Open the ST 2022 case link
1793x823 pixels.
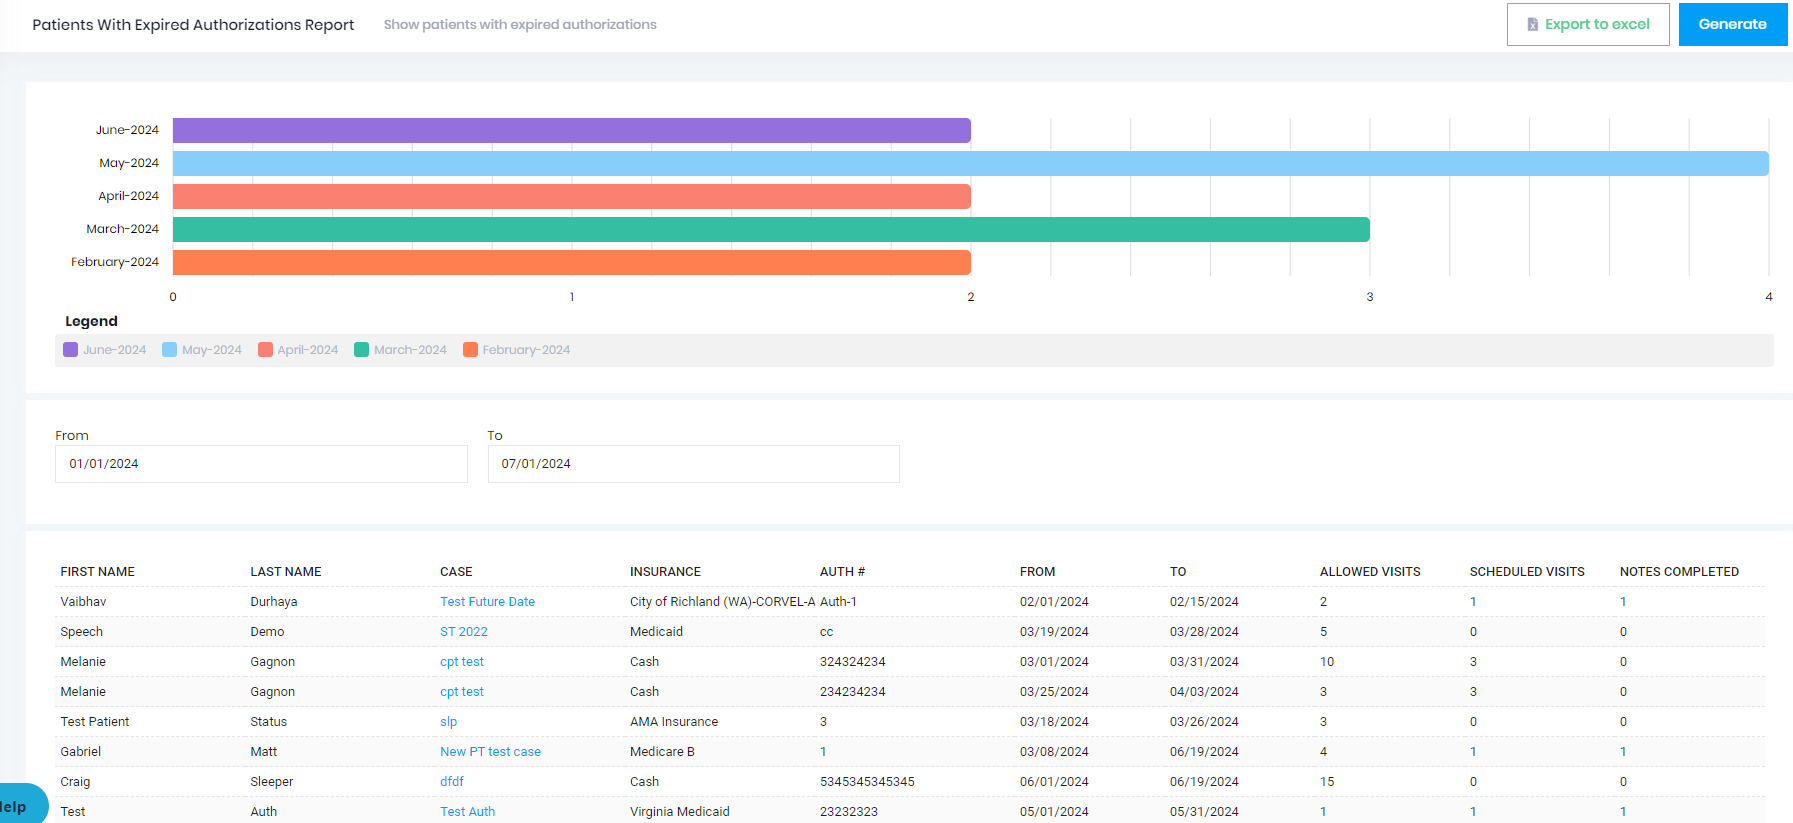[464, 632]
